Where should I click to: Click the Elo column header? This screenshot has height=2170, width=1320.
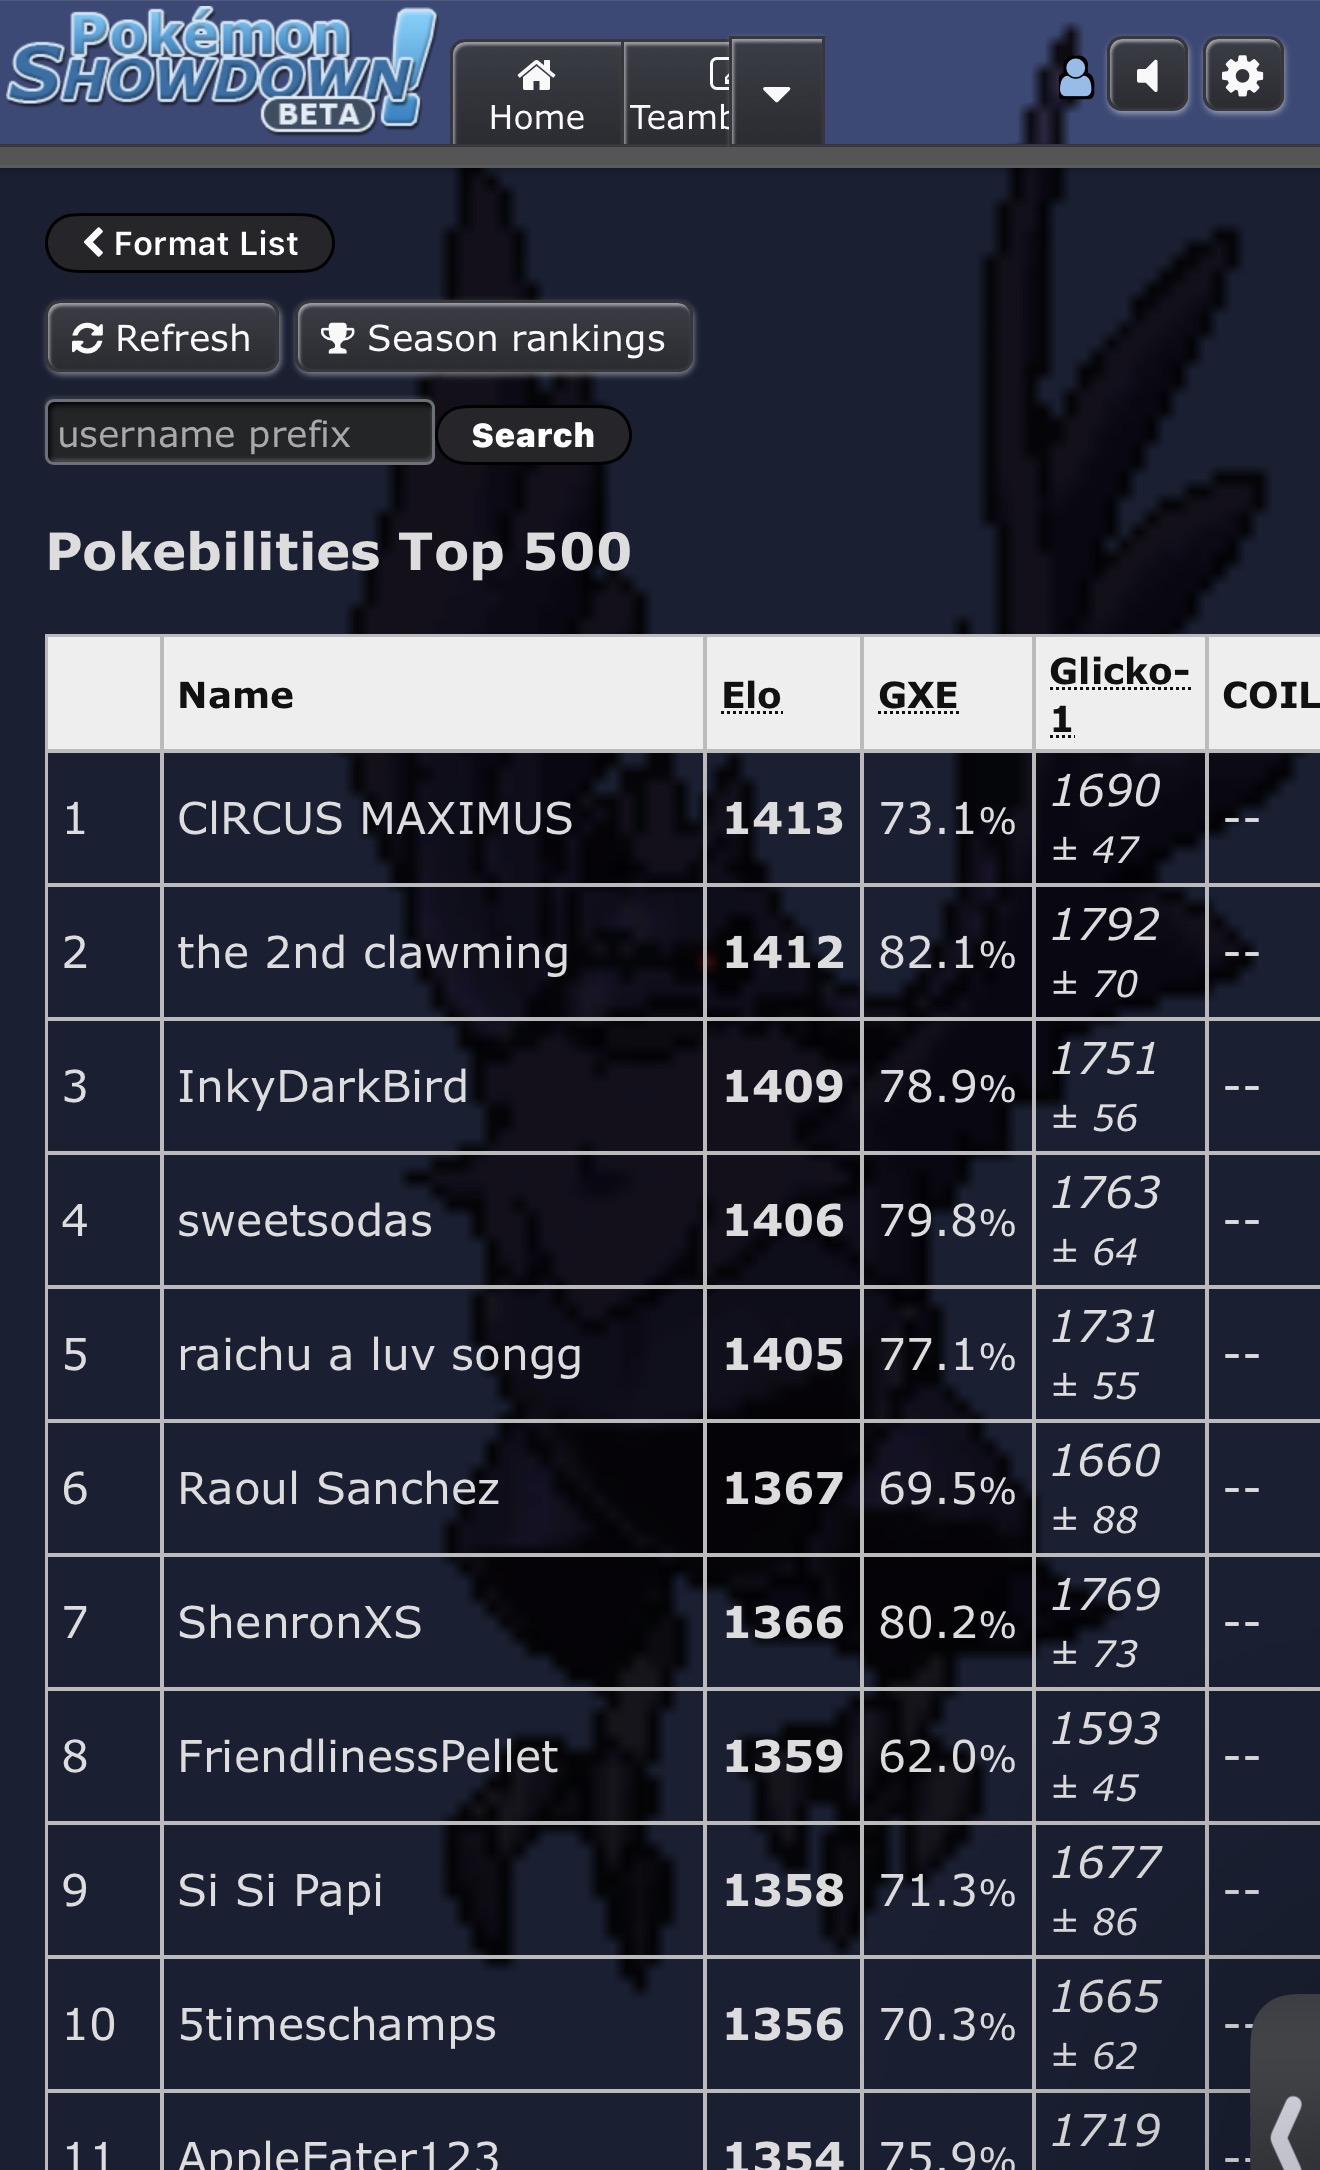[x=752, y=695]
